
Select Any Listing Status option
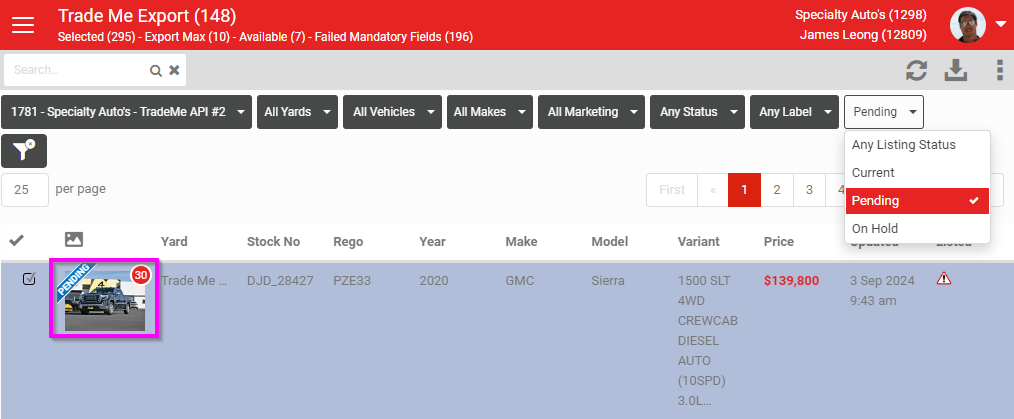917,145
